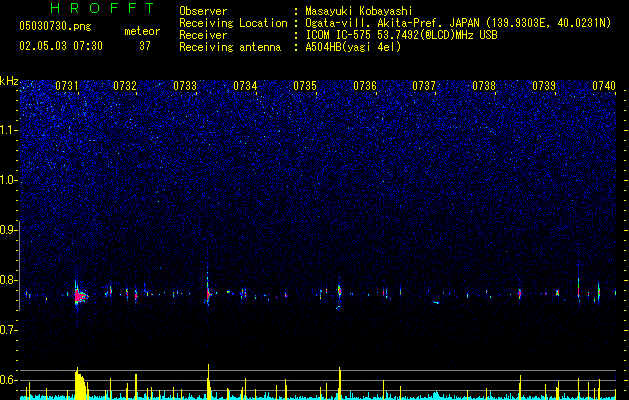Click the 0737 time marker
The width and height of the screenshot is (629, 400).
(424, 86)
